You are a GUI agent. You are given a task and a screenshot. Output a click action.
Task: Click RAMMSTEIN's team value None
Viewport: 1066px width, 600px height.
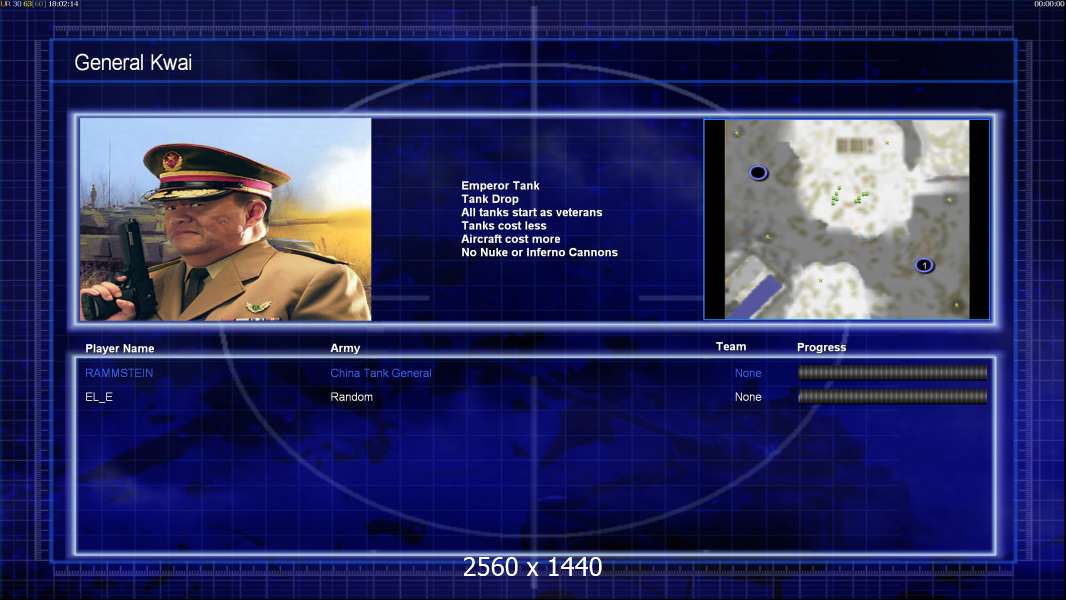click(748, 373)
